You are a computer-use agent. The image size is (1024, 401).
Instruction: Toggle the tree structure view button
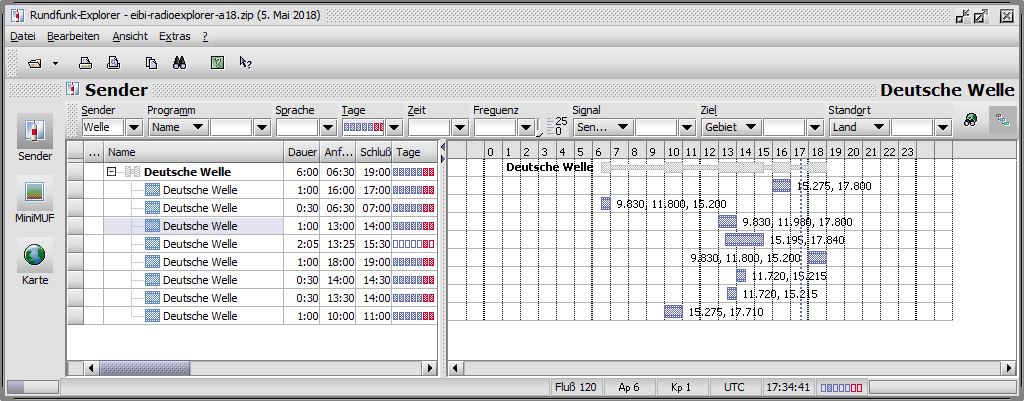pyautogui.click(x=1000, y=120)
